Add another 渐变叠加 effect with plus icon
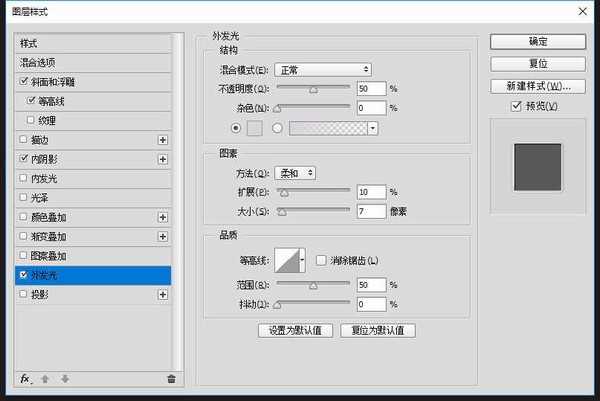 [163, 236]
